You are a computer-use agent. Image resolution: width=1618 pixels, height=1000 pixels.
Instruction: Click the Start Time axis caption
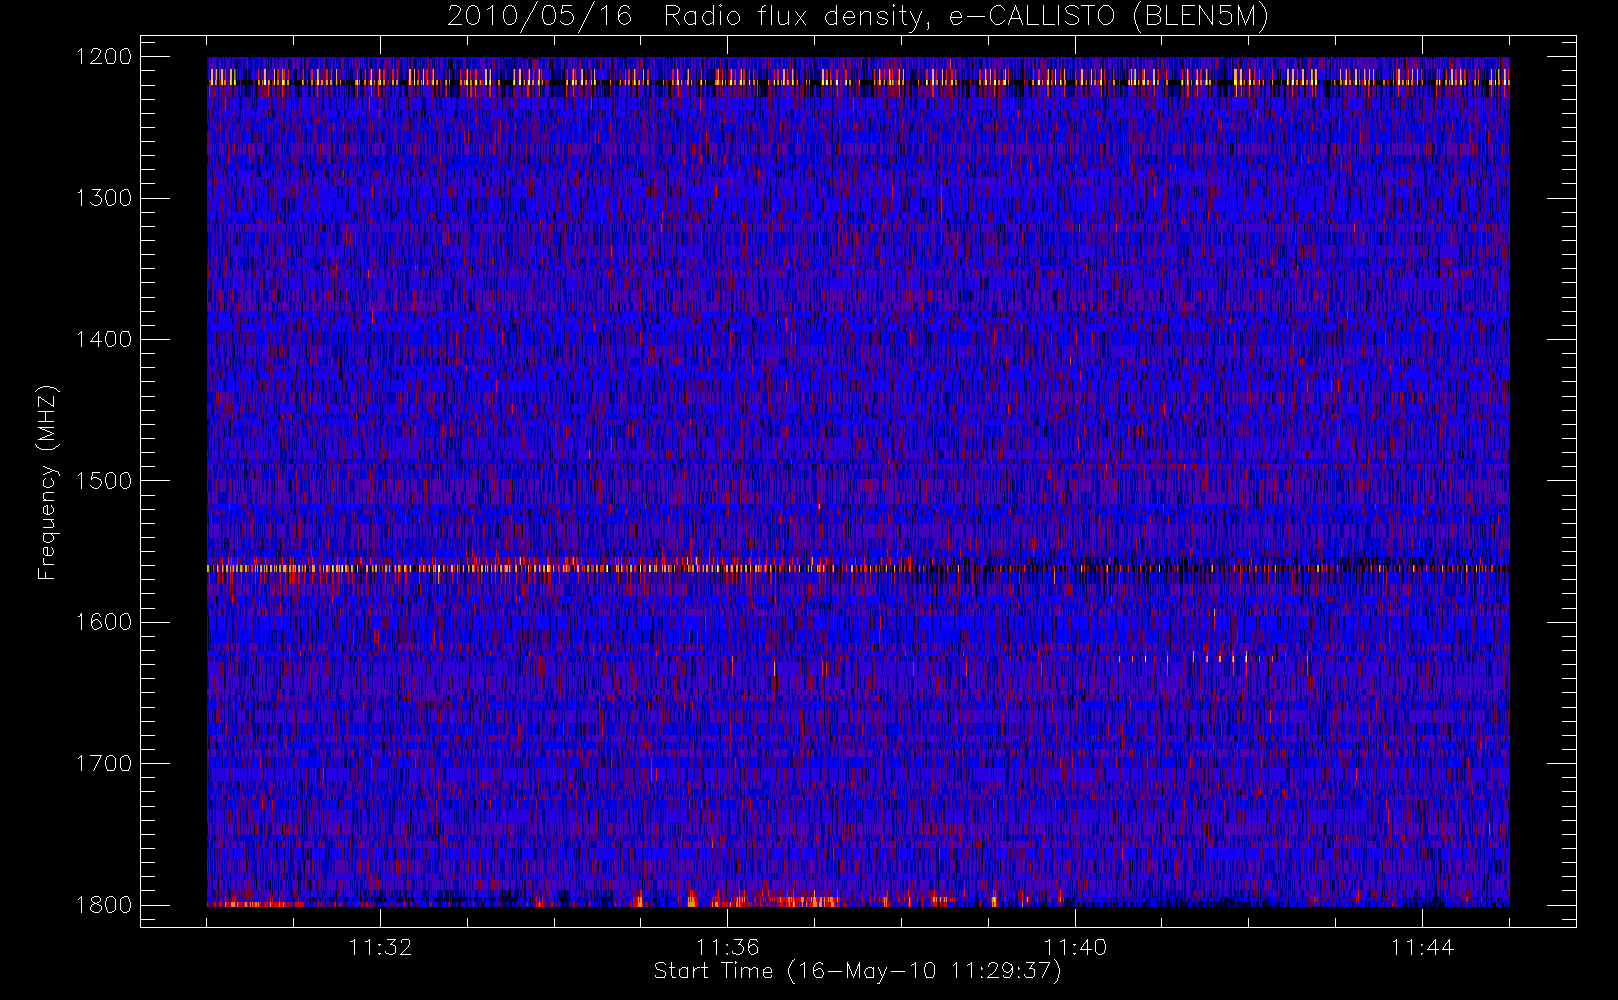[x=858, y=971]
